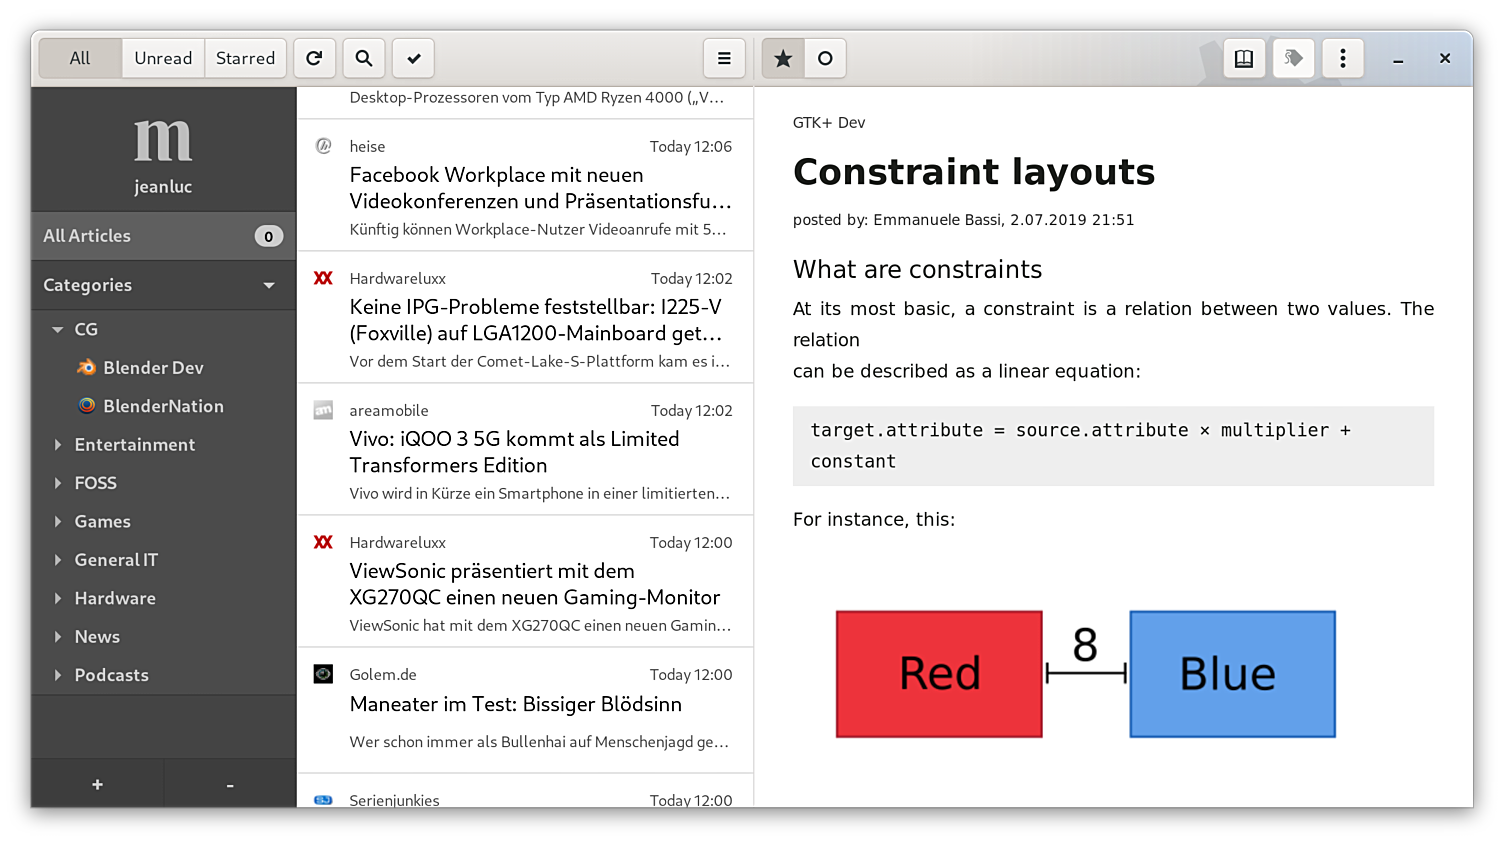Viewport: 1504px width, 846px height.
Task: Click the red box in the diagram
Action: [939, 674]
